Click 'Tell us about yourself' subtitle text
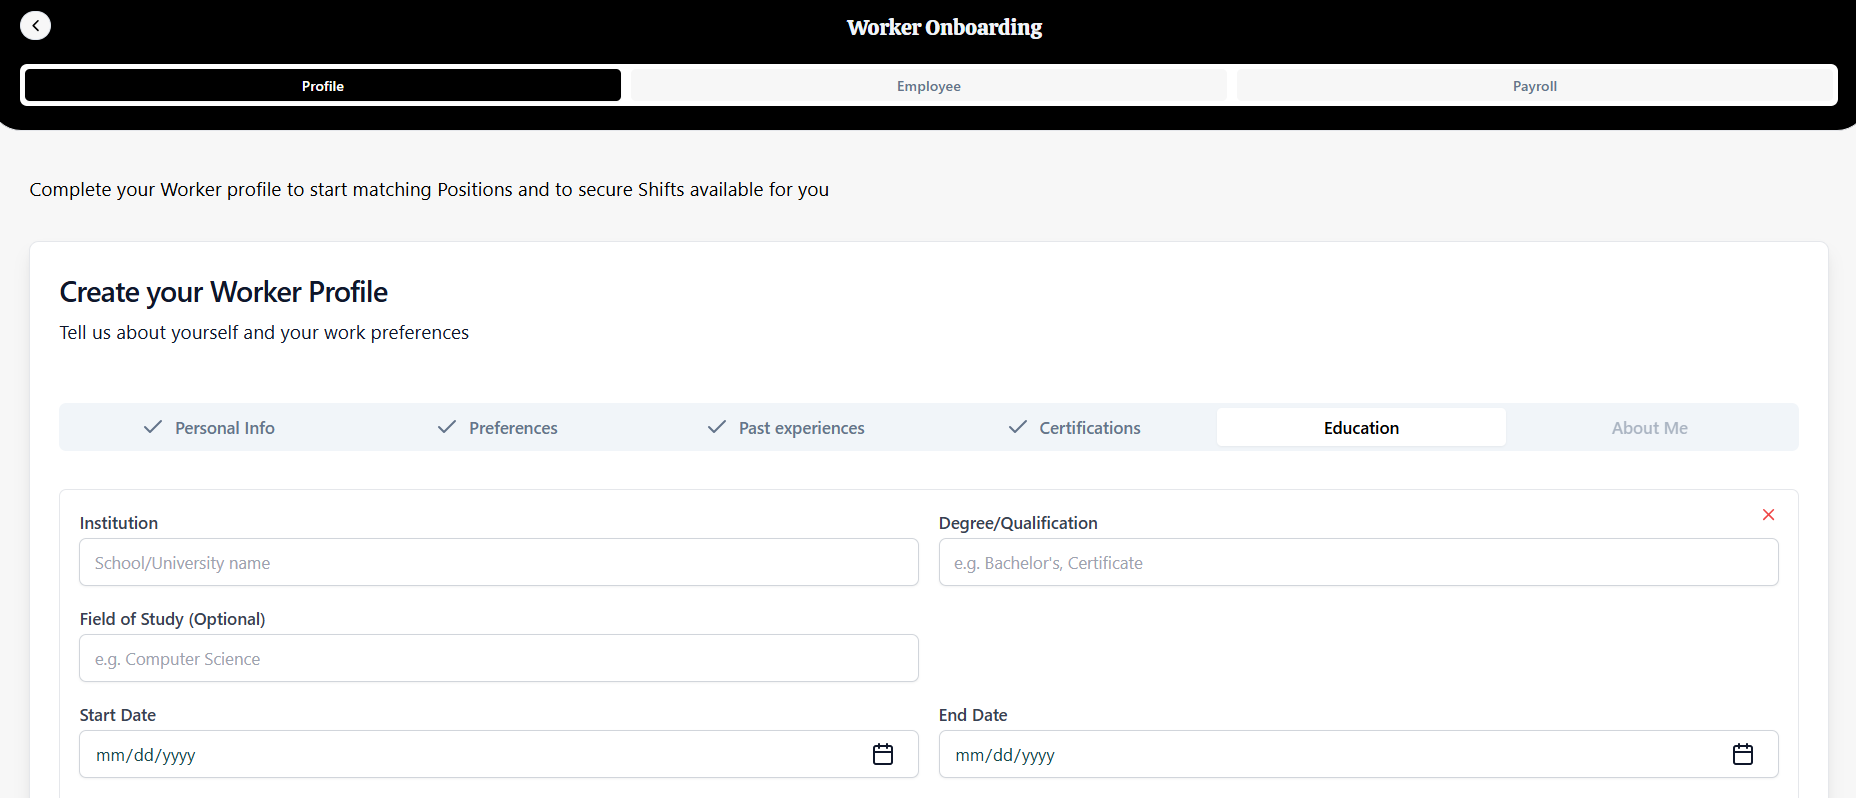1856x798 pixels. tap(264, 333)
